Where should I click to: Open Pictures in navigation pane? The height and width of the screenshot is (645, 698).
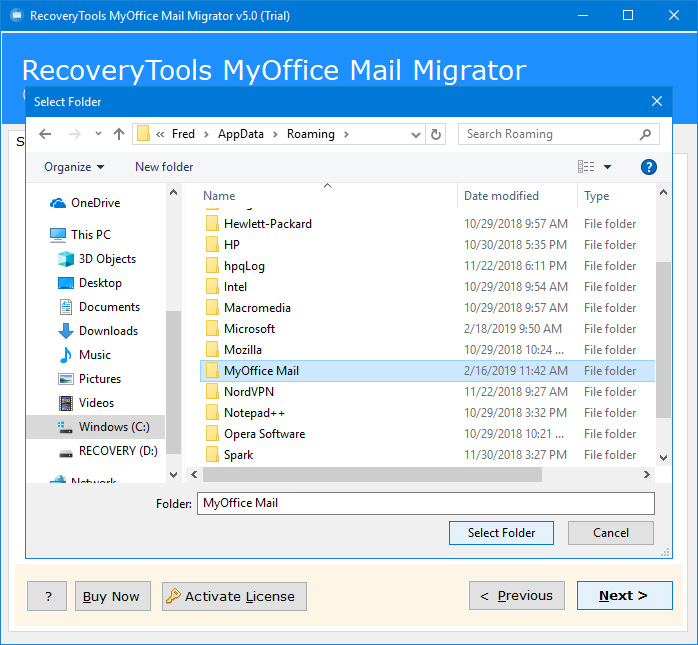89,379
